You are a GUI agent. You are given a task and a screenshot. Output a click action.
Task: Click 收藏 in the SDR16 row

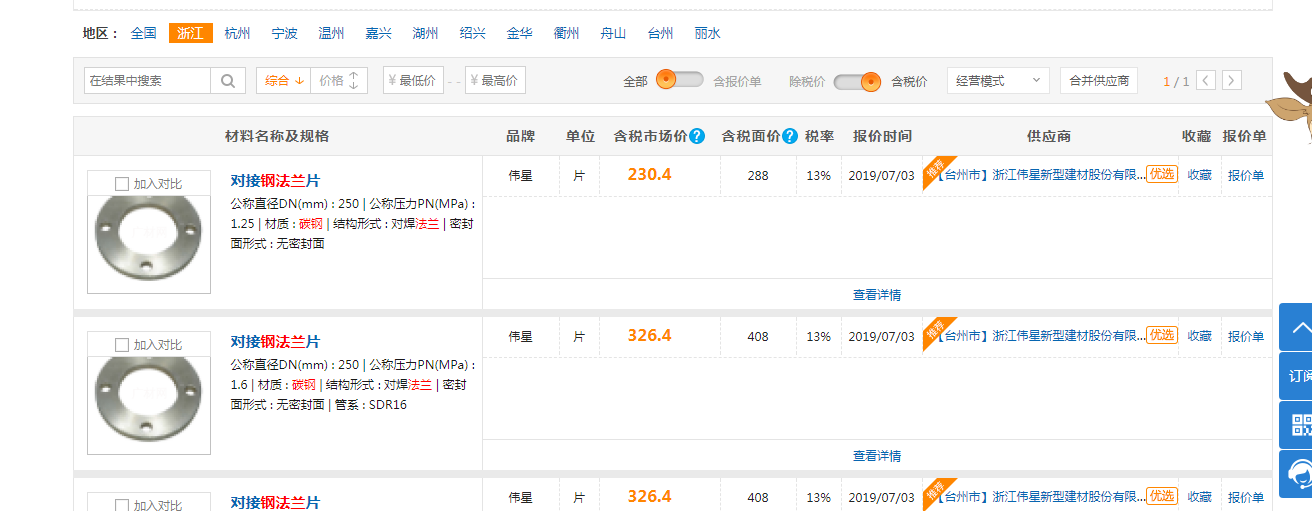coord(1200,336)
